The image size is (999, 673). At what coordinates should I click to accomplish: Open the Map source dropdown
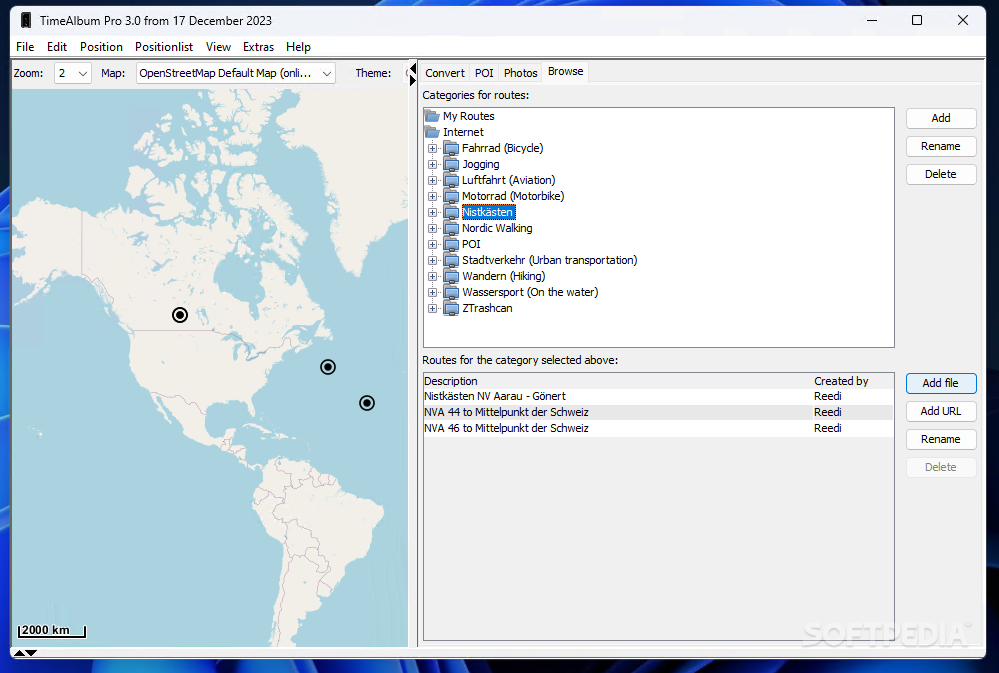point(235,73)
